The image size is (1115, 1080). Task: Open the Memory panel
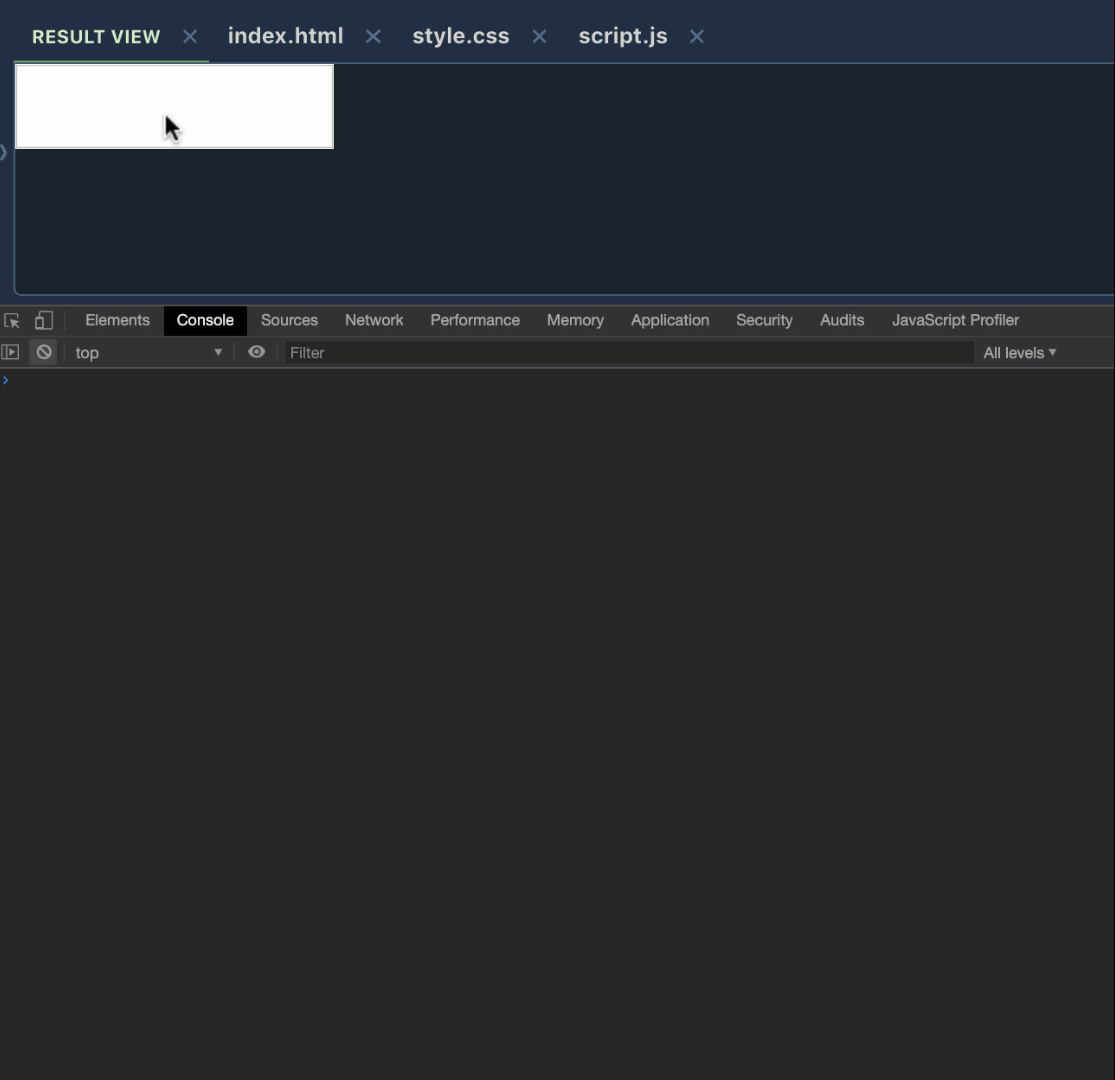[575, 321]
